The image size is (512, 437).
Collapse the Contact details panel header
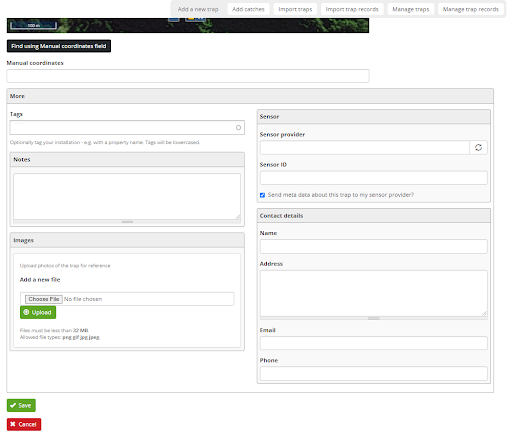point(374,216)
